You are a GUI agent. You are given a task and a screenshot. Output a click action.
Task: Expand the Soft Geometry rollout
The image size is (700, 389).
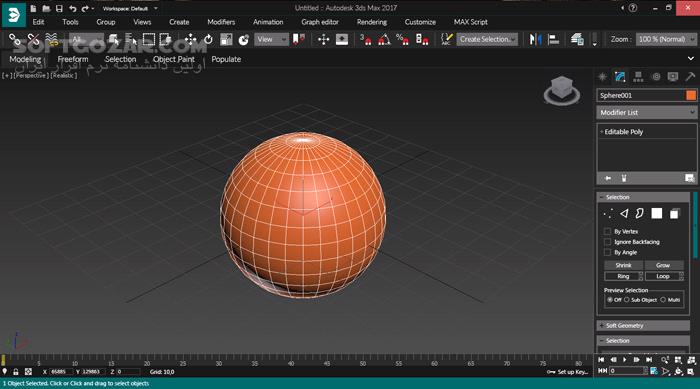[643, 326]
